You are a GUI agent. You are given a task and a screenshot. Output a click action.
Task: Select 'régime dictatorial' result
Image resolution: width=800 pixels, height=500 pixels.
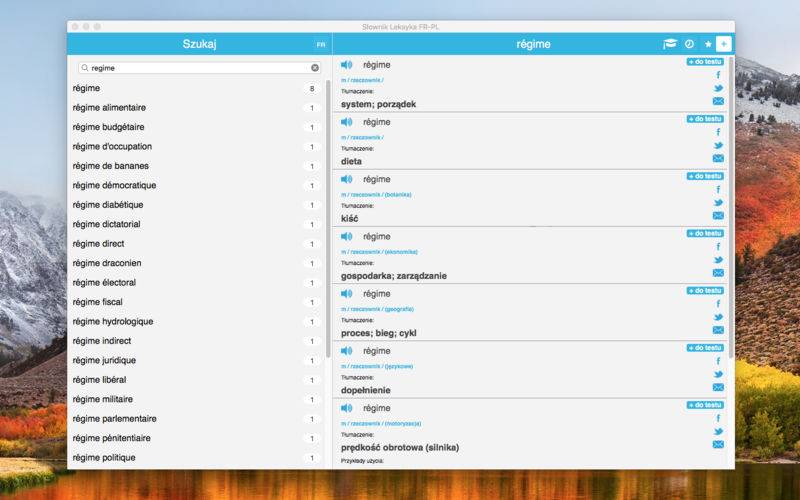196,224
